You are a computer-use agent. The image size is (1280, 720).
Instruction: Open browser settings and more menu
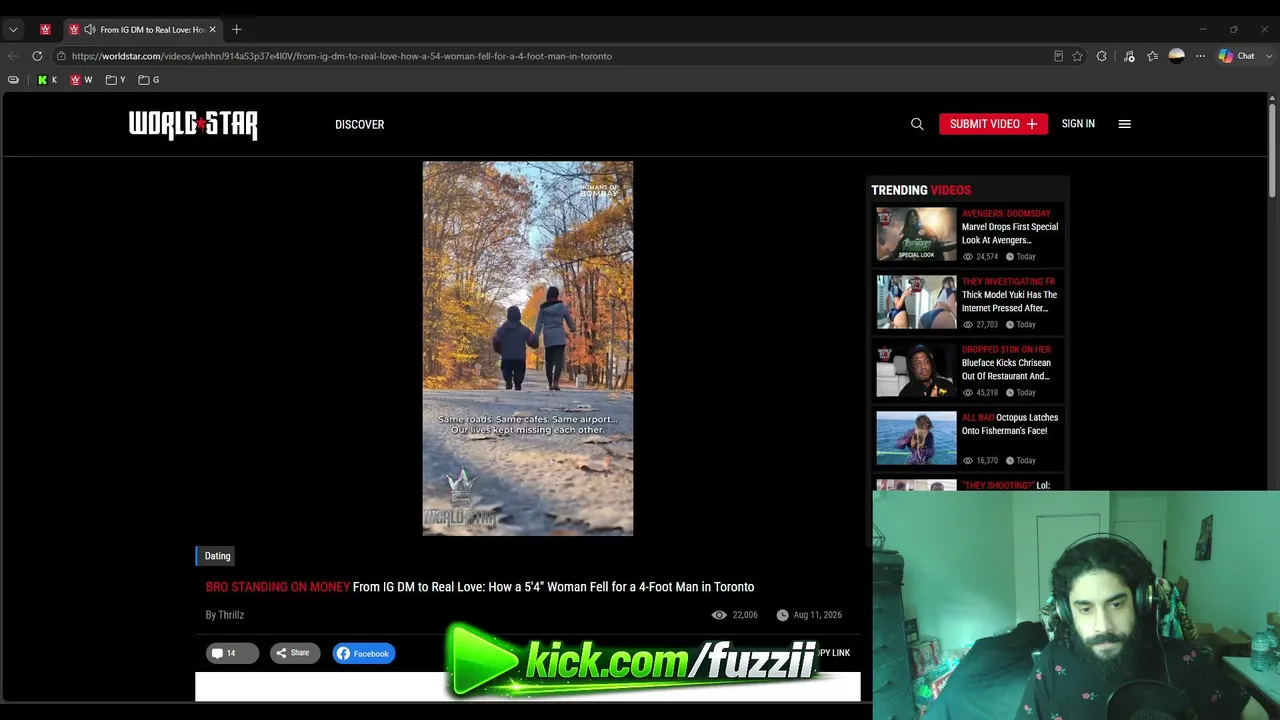1200,56
